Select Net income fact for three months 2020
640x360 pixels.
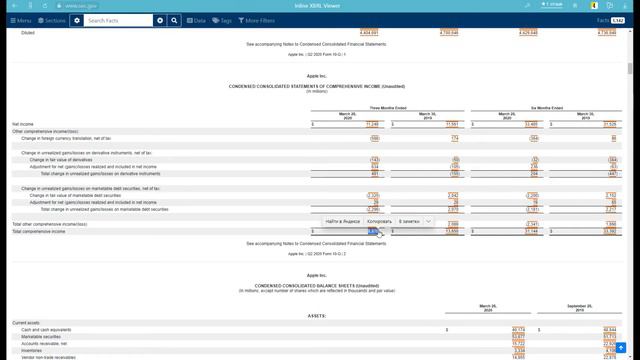[x=372, y=124]
